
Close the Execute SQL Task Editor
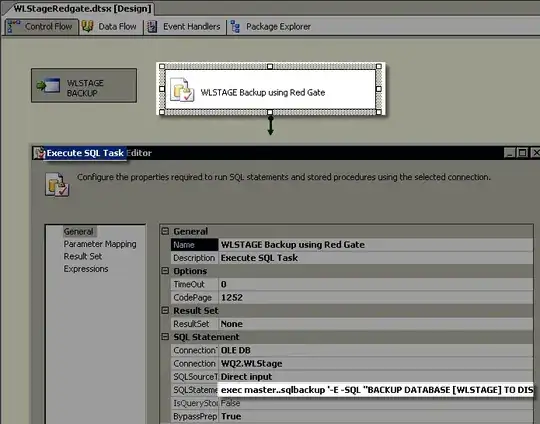click(535, 153)
